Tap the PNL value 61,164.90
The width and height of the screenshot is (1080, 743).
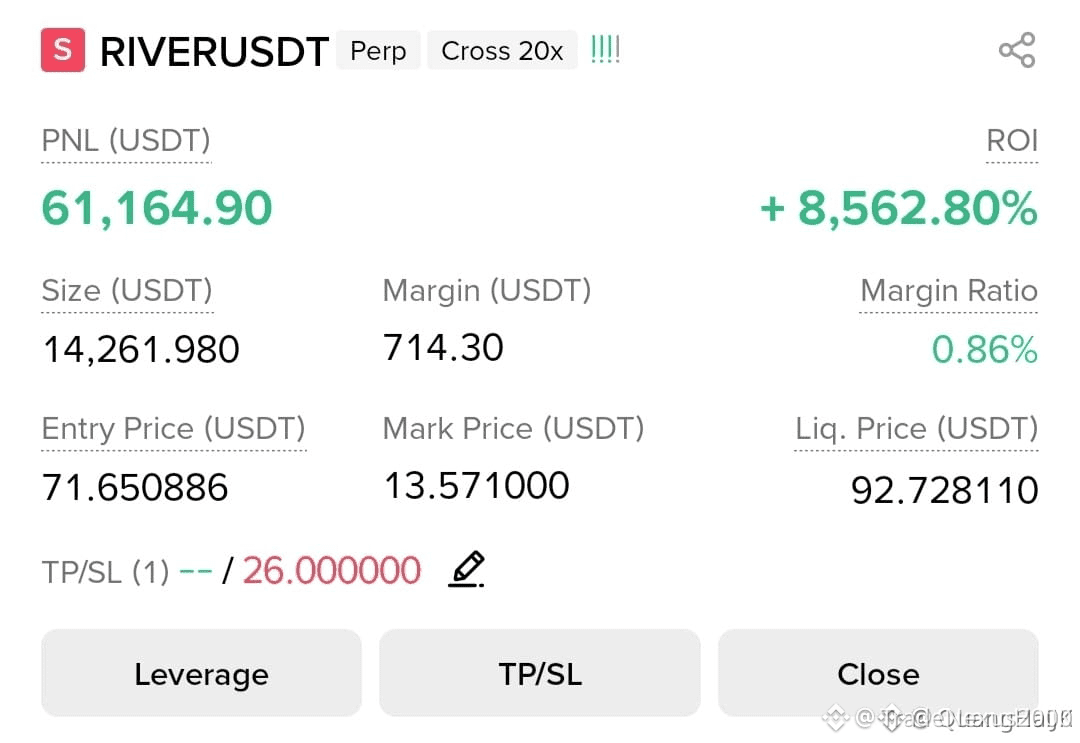[157, 208]
